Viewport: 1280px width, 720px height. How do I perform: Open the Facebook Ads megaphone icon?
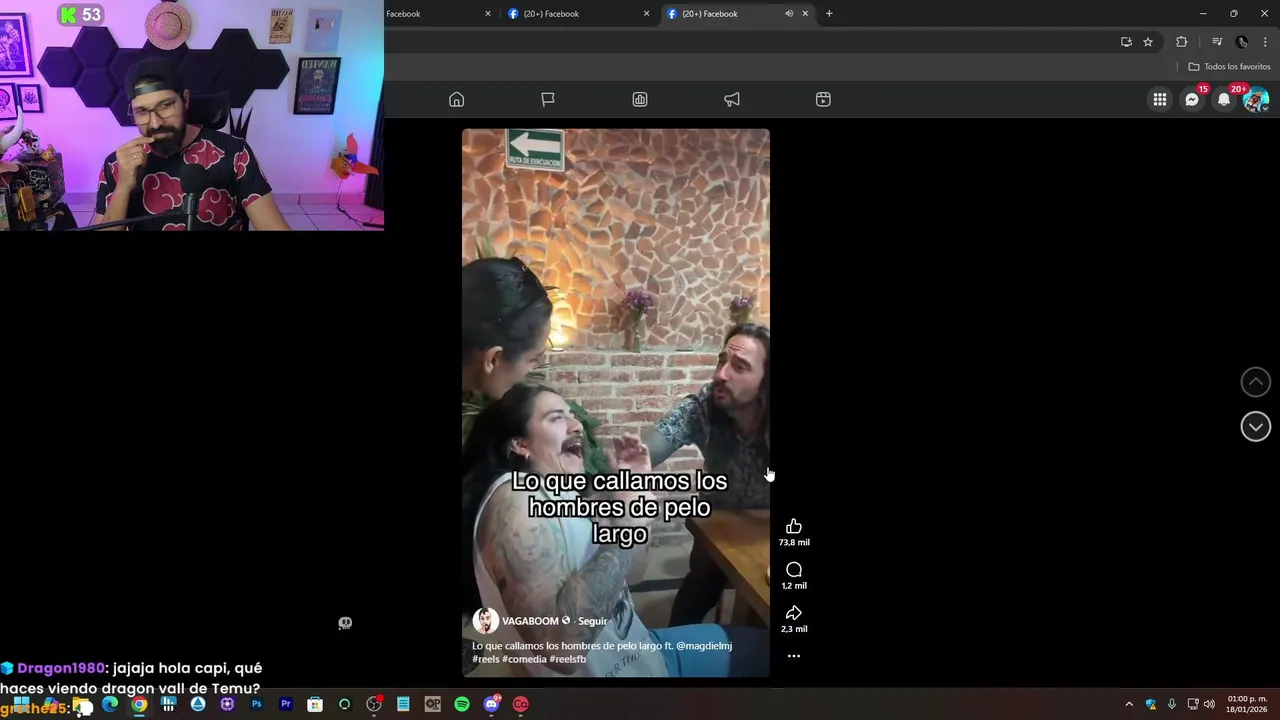(x=732, y=99)
